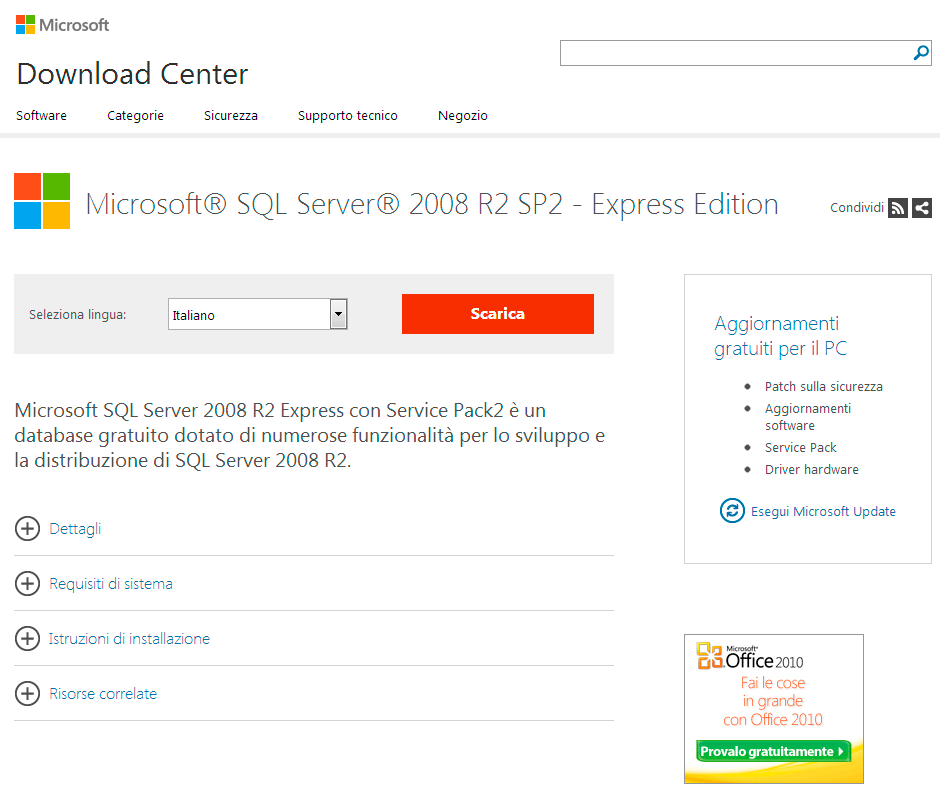Click the Provalo gratuitamente button
This screenshot has width=940, height=804.
(x=773, y=751)
